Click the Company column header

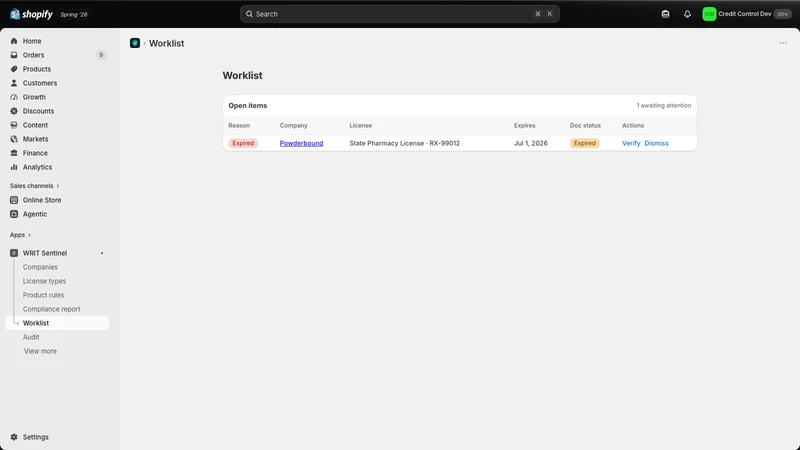tap(294, 126)
